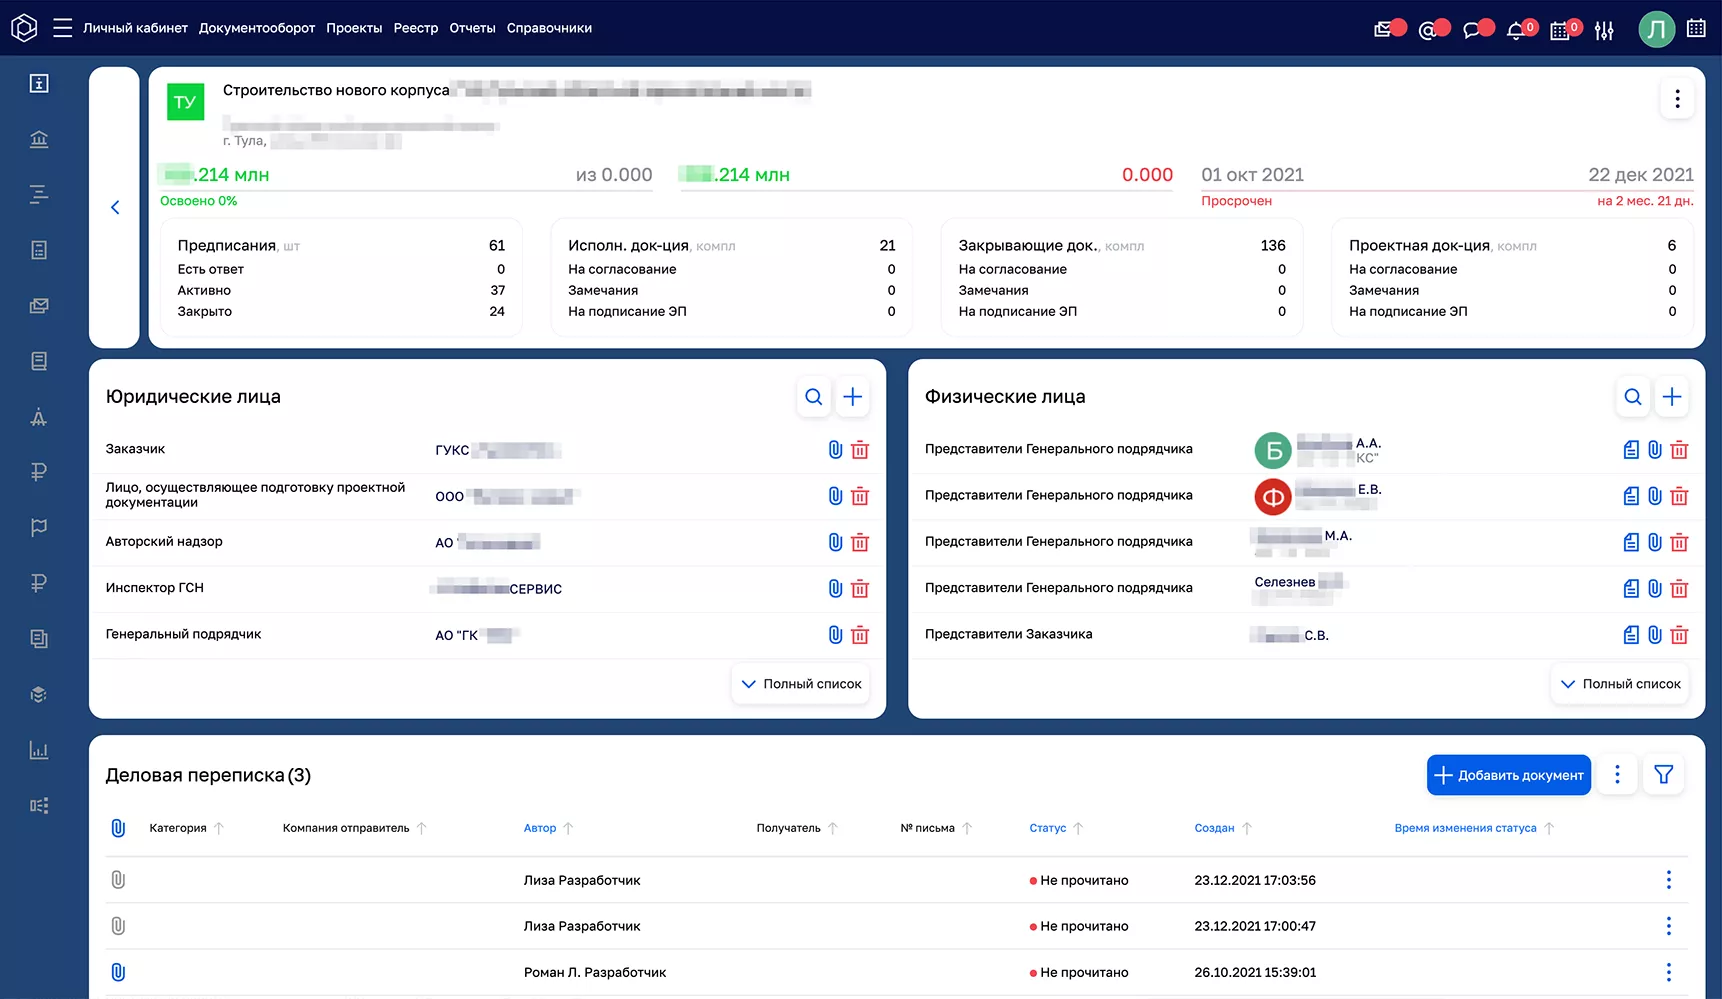Open attachments for Авторский надзор row
The image size is (1722, 999).
pos(835,542)
